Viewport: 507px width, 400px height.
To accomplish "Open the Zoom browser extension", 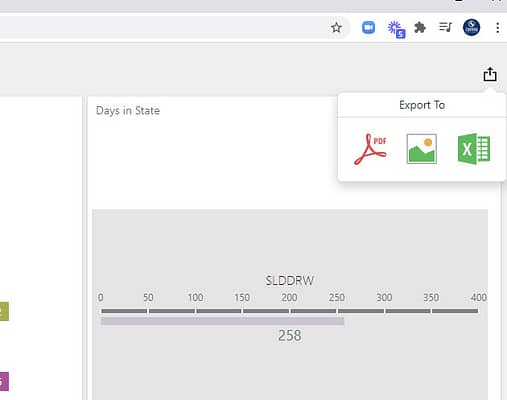I will (368, 28).
